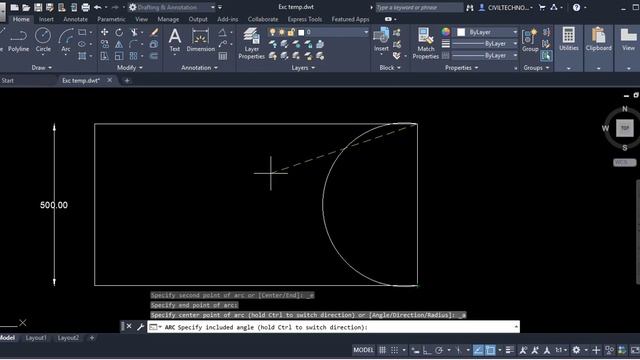640x360 pixels.
Task: Click the Plot printer icon
Action: (x=86, y=7)
